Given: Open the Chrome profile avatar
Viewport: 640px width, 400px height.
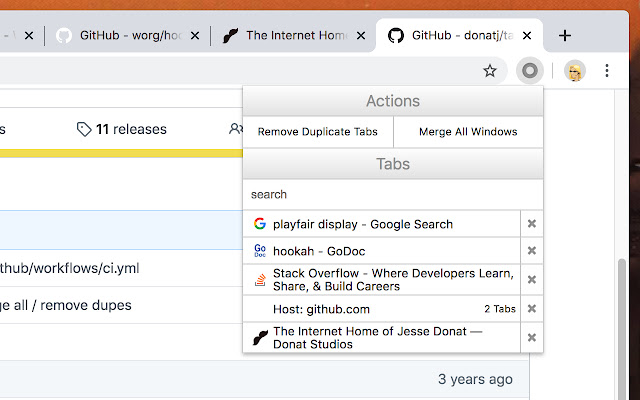Looking at the screenshot, I should point(574,71).
